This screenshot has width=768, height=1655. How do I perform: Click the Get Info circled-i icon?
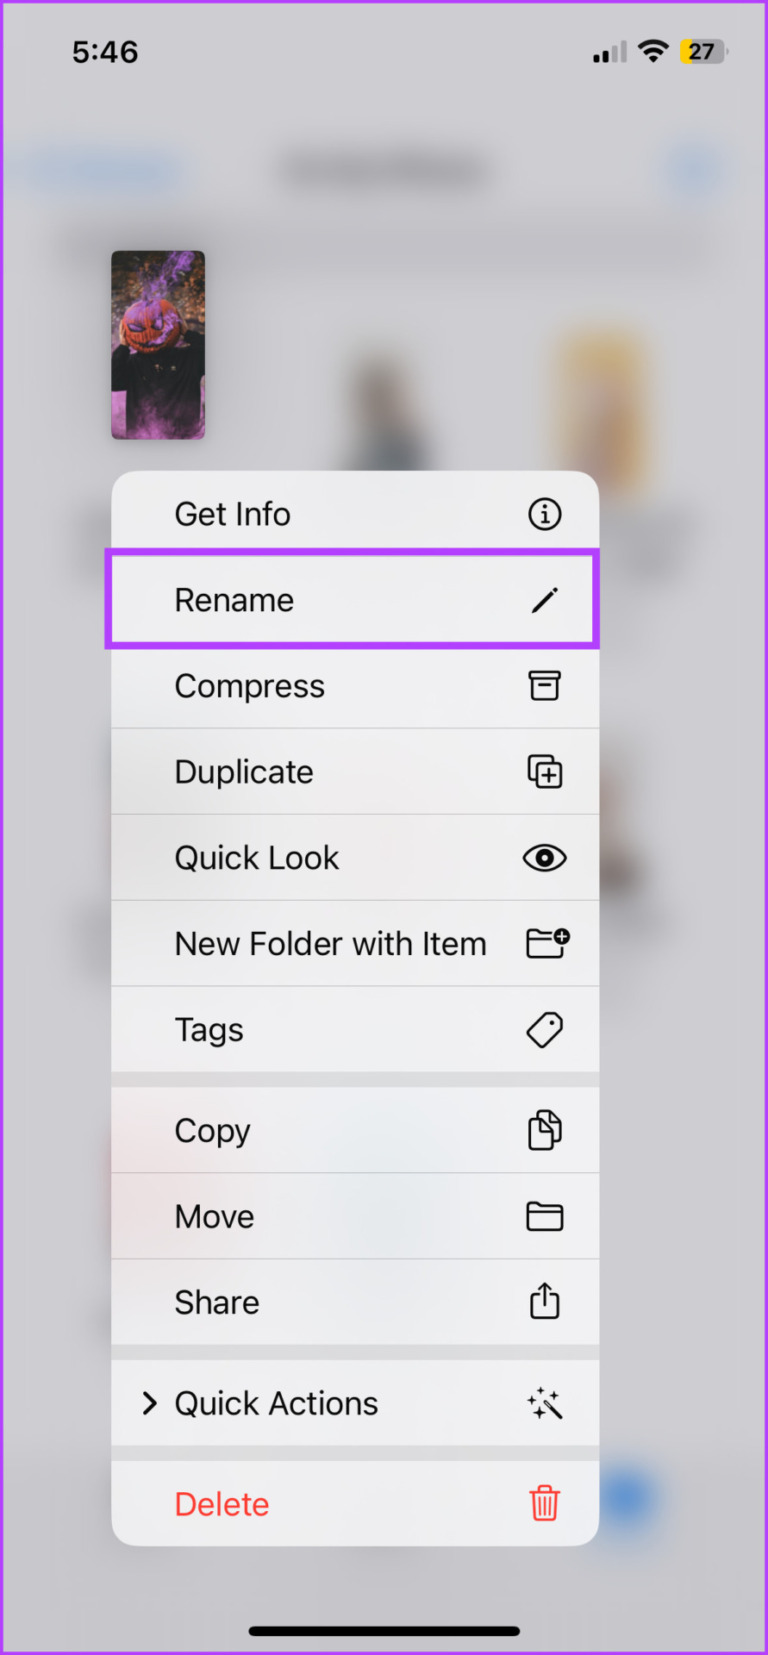click(x=544, y=514)
